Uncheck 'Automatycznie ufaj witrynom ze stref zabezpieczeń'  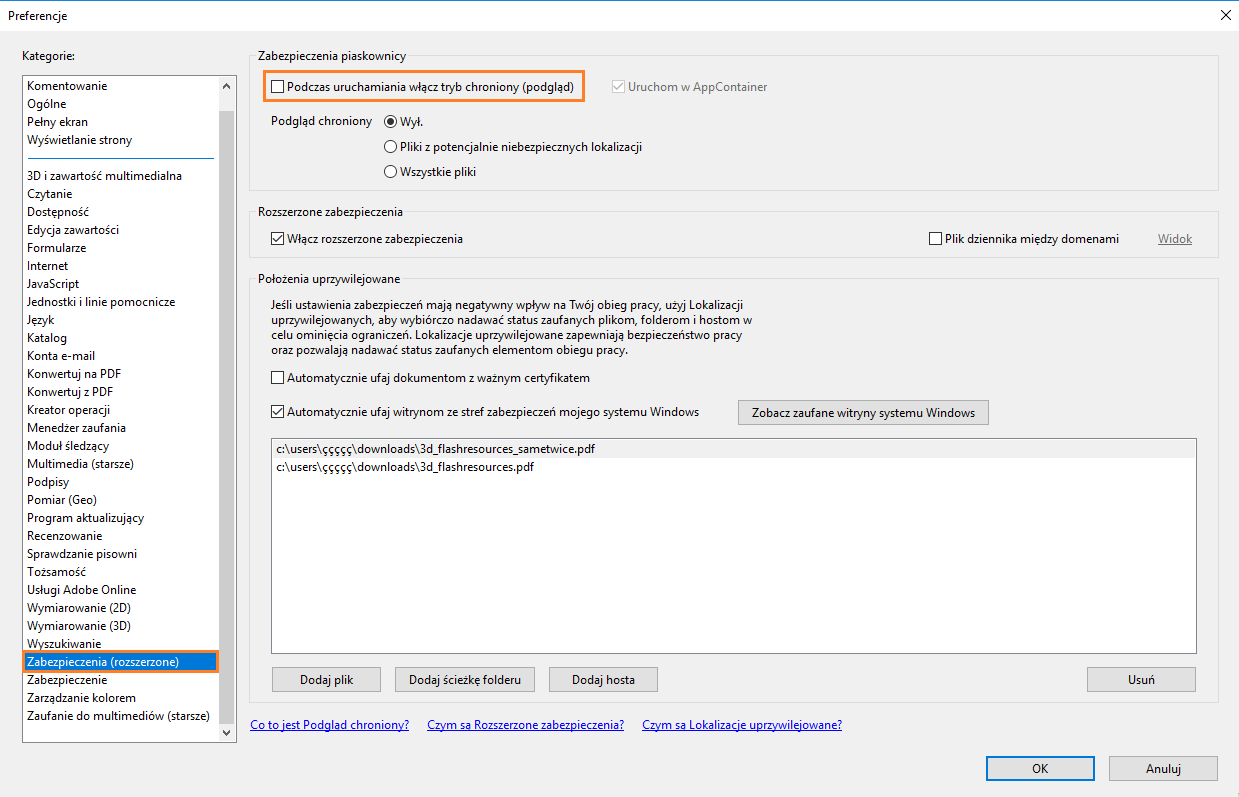tap(278, 411)
